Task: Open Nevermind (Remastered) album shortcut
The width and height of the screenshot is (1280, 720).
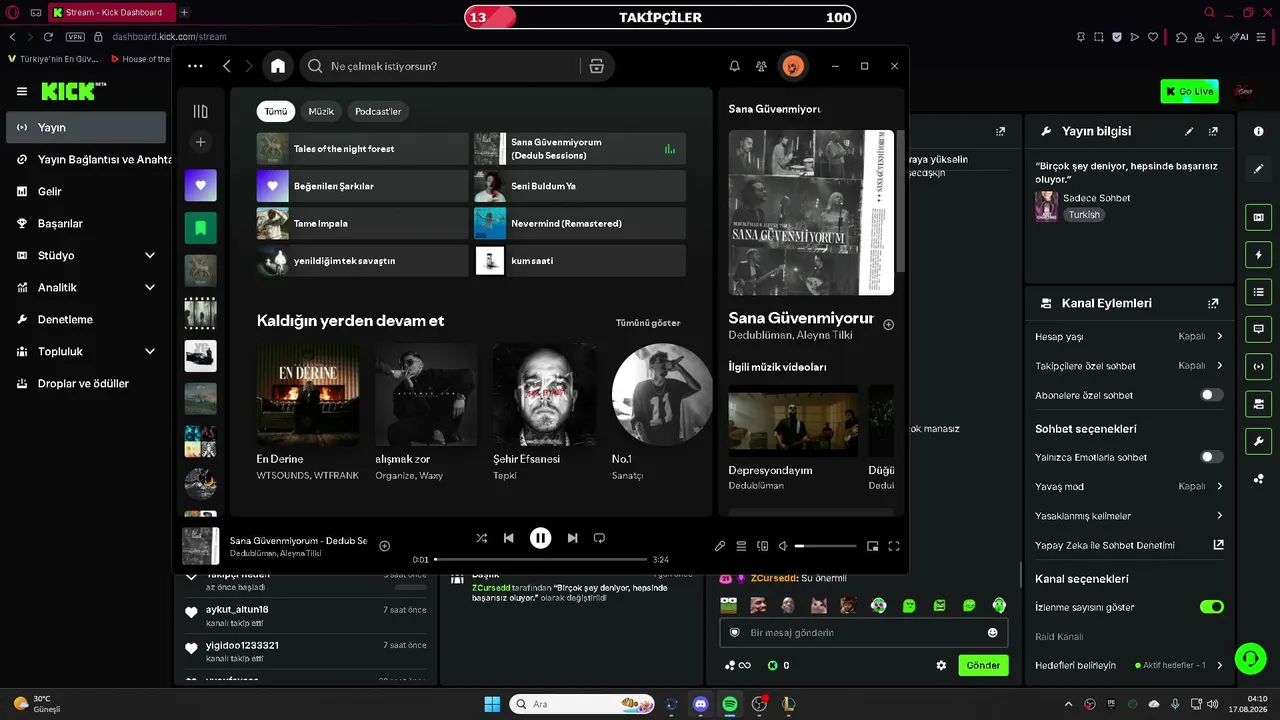Action: click(x=580, y=223)
